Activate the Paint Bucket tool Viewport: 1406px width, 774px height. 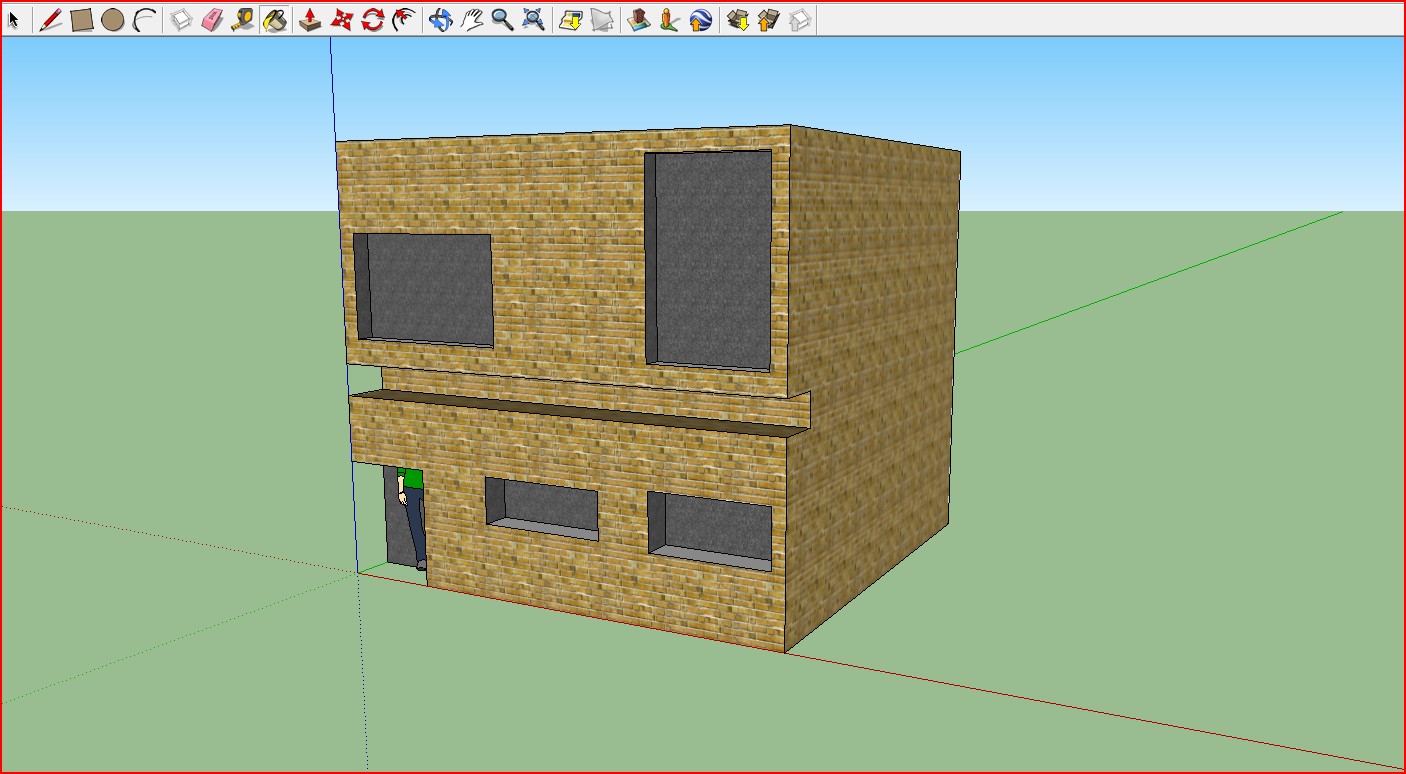coord(275,19)
